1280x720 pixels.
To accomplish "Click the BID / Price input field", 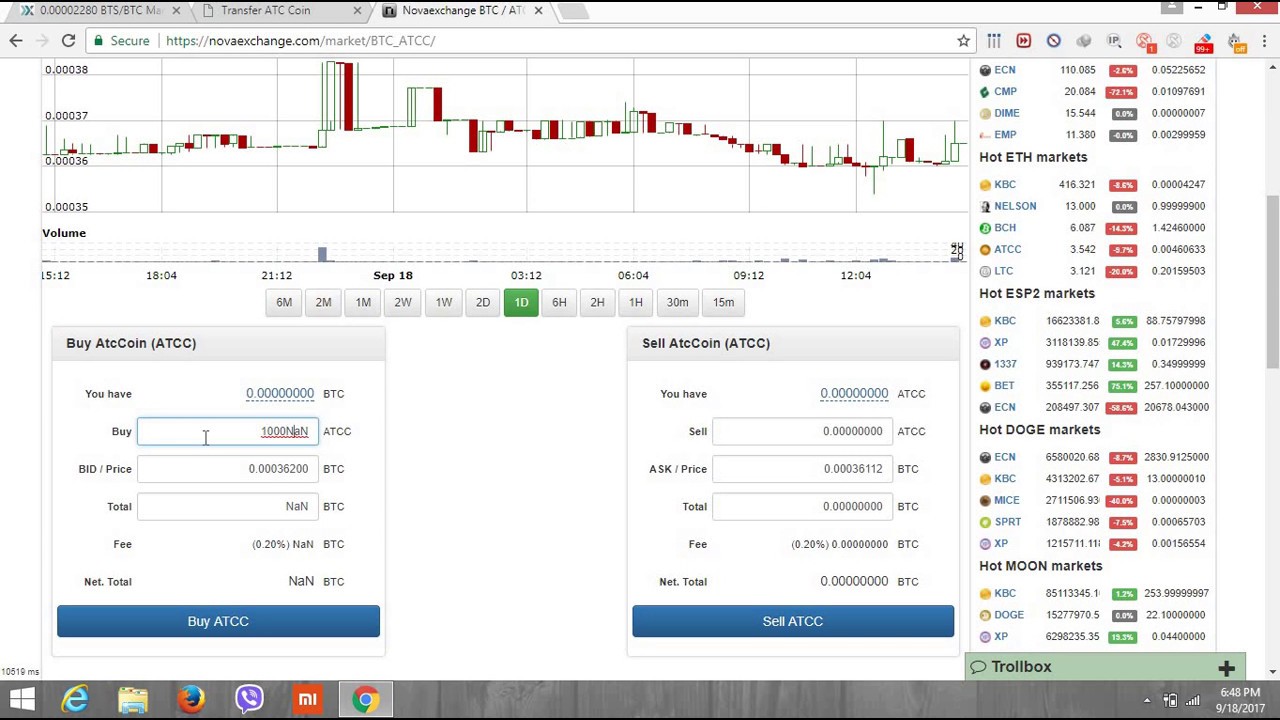I will point(228,469).
